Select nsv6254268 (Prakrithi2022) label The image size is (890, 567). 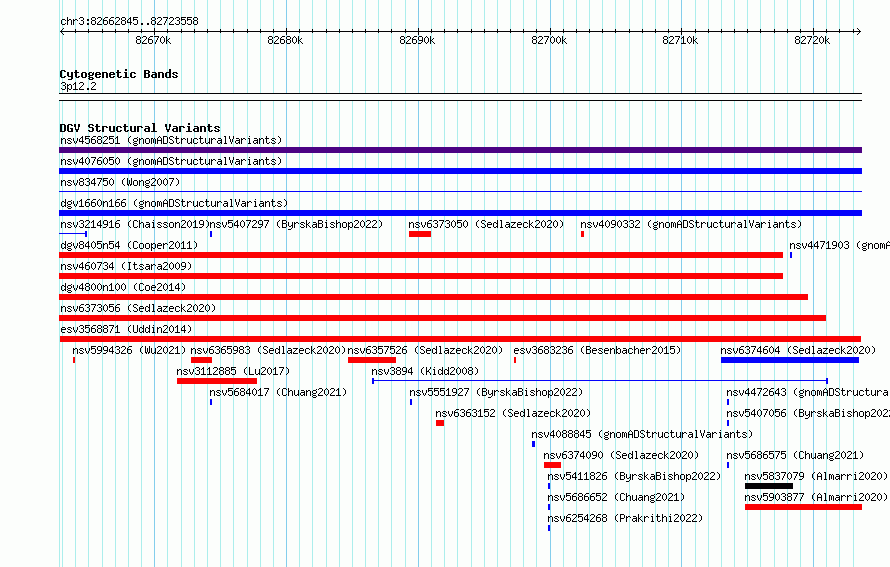pos(625,518)
